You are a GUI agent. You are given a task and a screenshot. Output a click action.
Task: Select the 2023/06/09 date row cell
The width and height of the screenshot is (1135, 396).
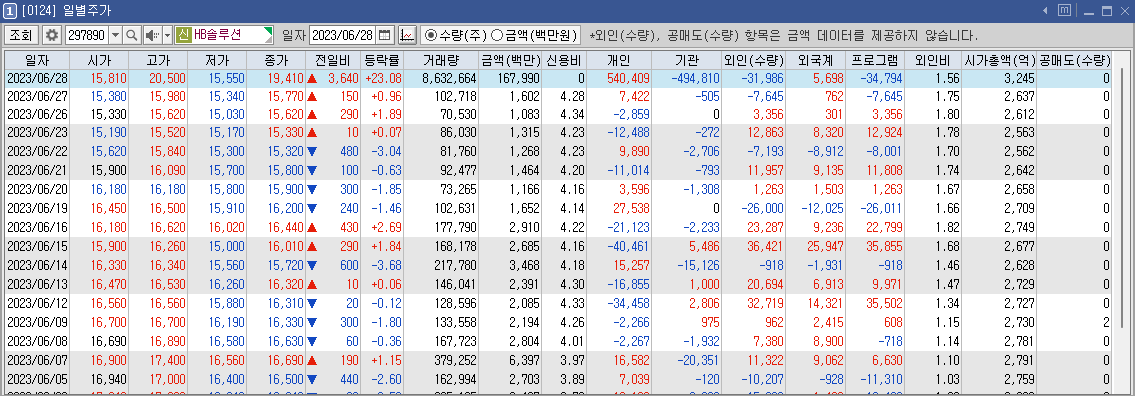(x=36, y=322)
